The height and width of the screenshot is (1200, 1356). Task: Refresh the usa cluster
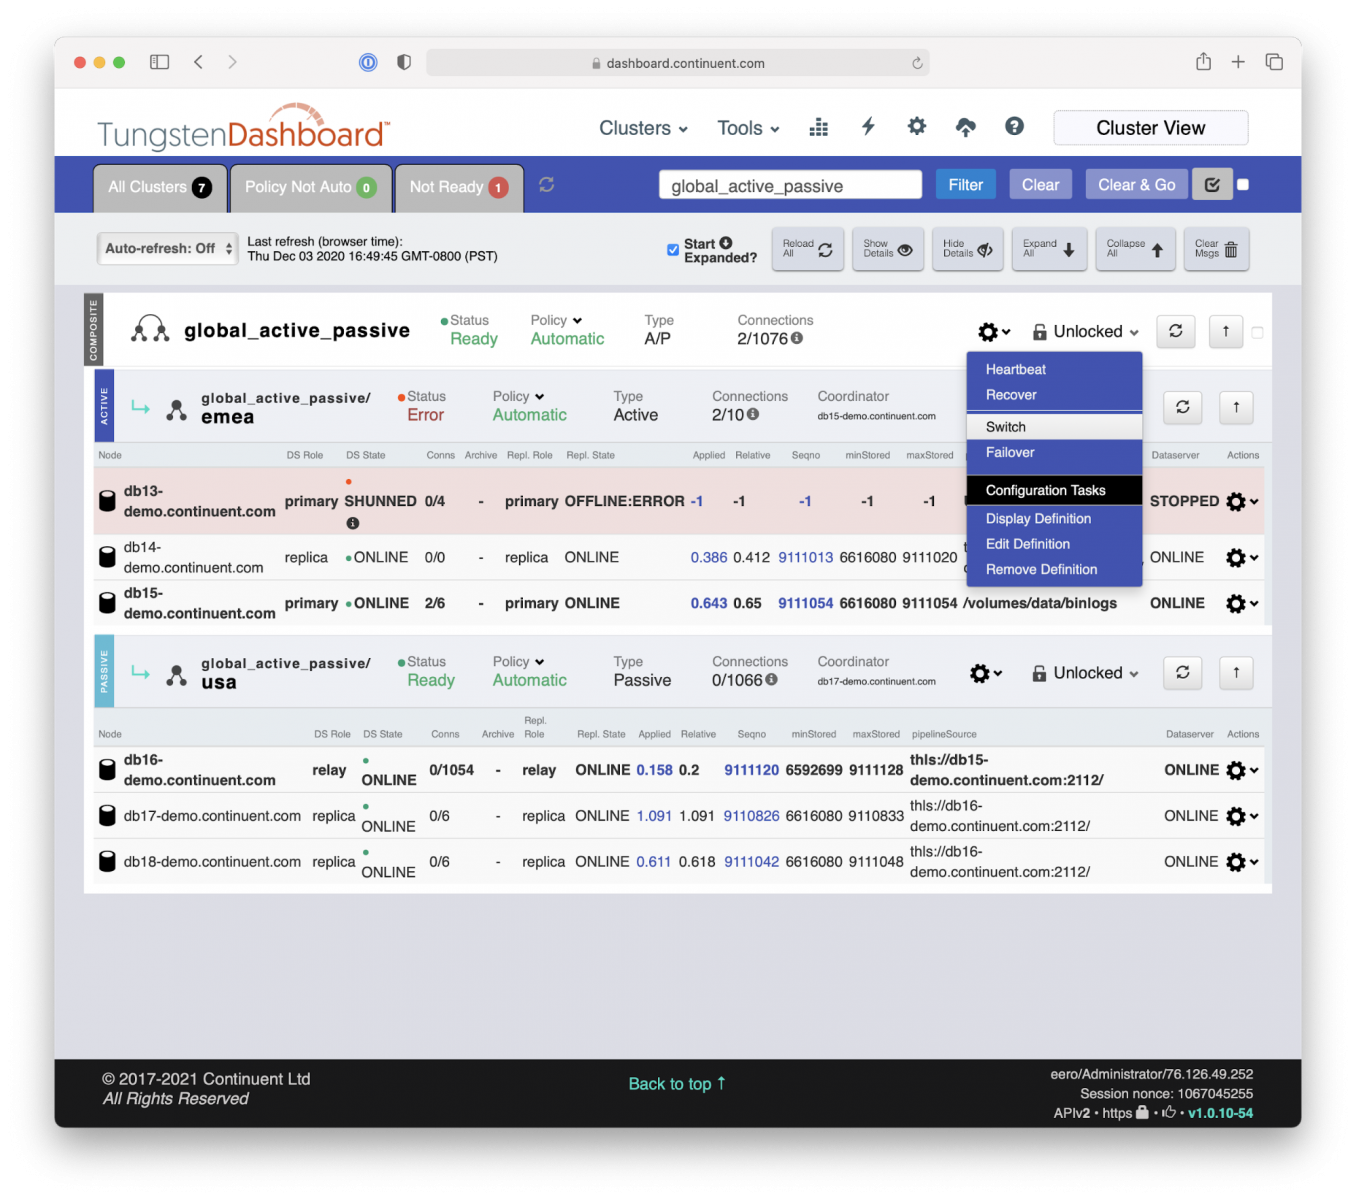[x=1182, y=673]
